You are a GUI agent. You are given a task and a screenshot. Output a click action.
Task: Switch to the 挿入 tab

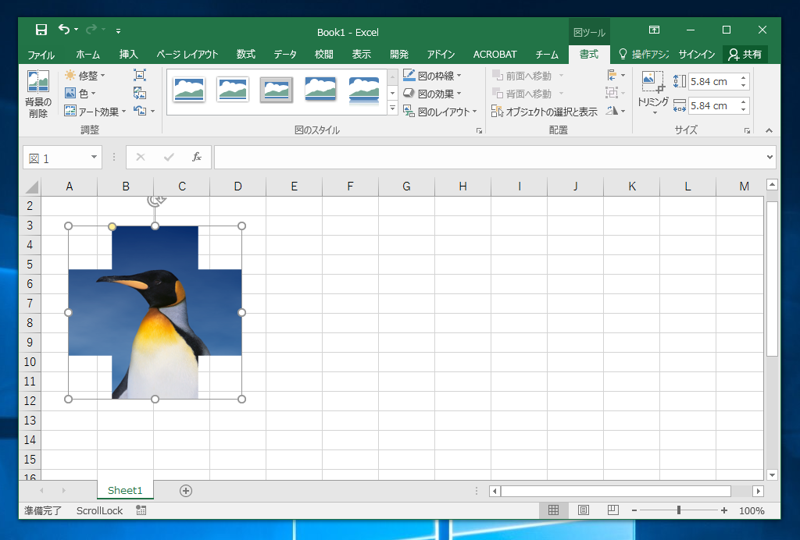(x=129, y=54)
